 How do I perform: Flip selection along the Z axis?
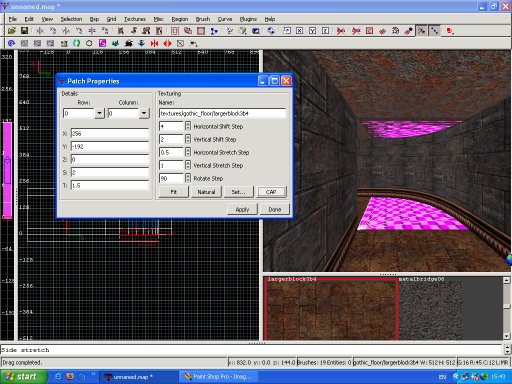pos(92,31)
